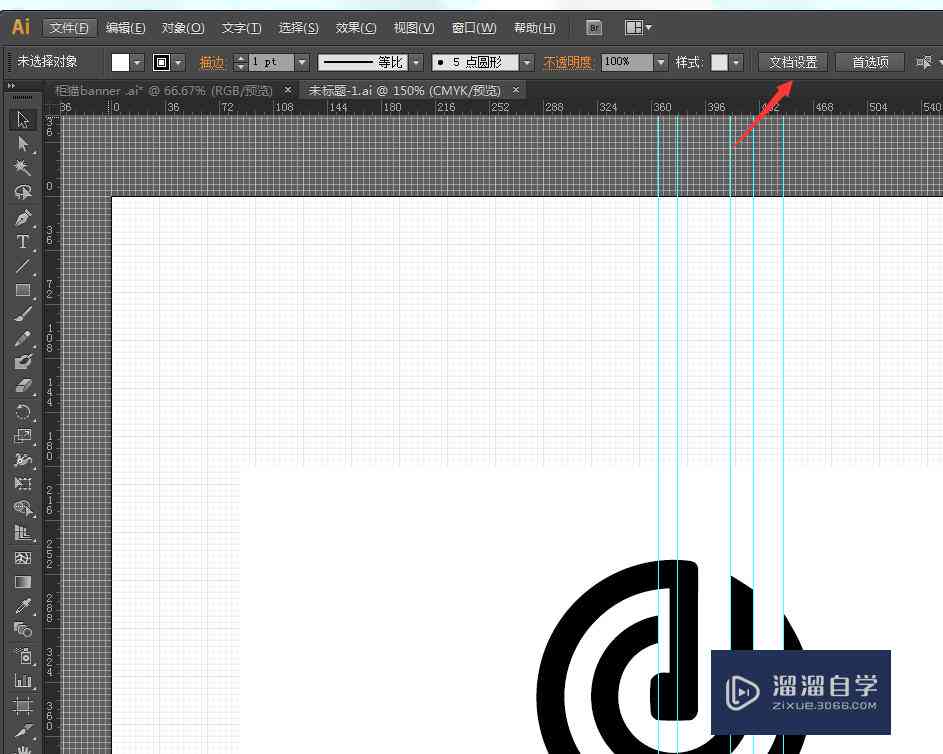The width and height of the screenshot is (943, 754).
Task: Select the Free Transform tool
Action: (23, 483)
